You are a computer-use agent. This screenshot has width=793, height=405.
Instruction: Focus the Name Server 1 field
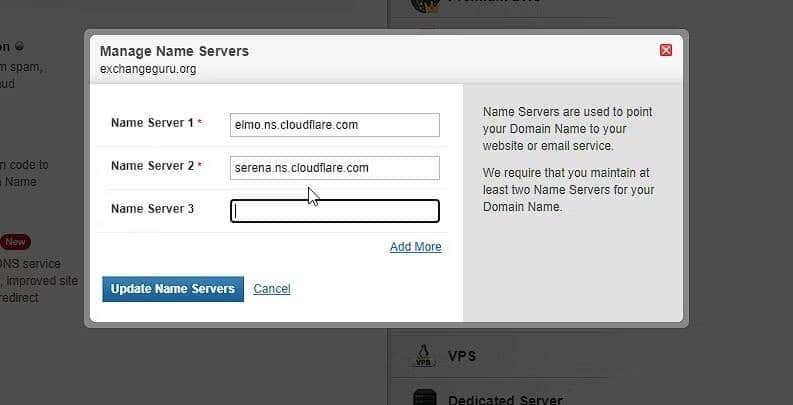click(x=334, y=125)
